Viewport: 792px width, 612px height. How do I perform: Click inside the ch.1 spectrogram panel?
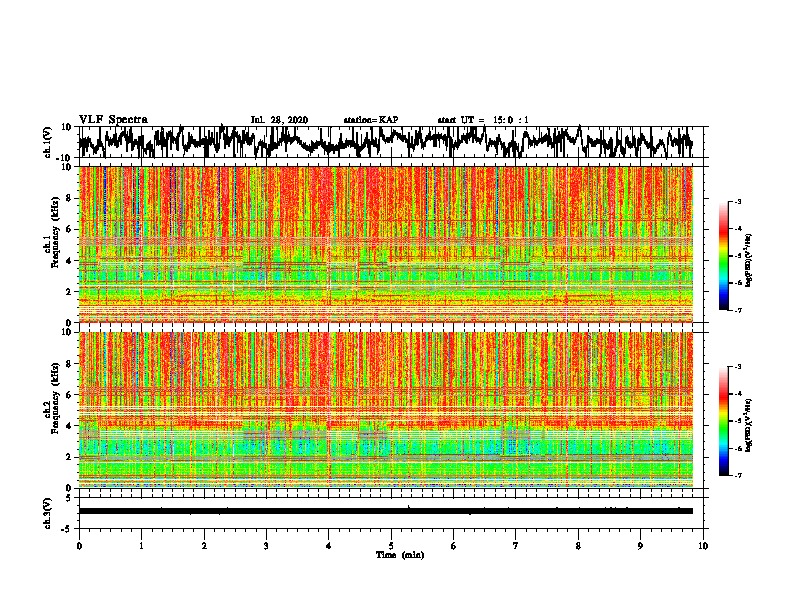click(386, 244)
